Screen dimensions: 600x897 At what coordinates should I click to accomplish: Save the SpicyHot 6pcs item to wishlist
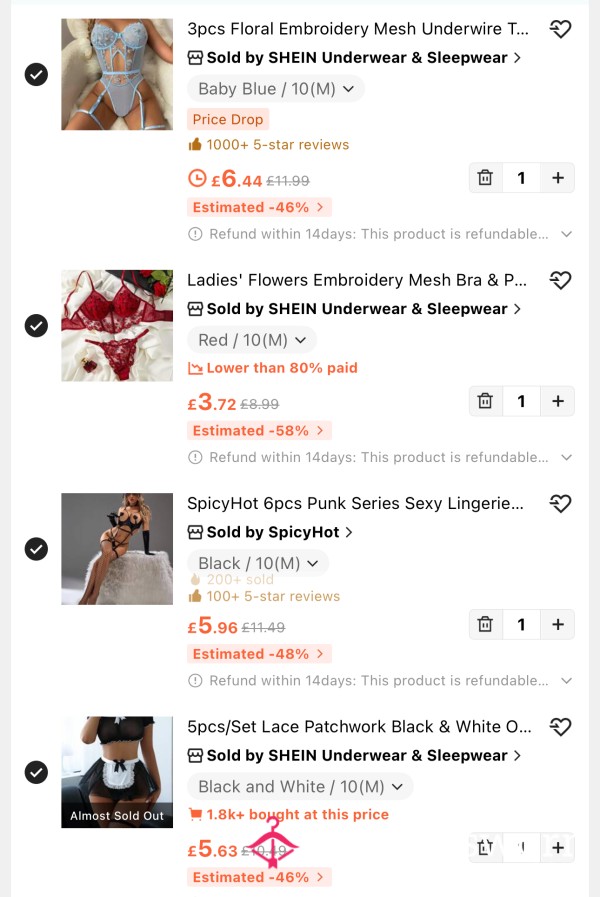(560, 503)
